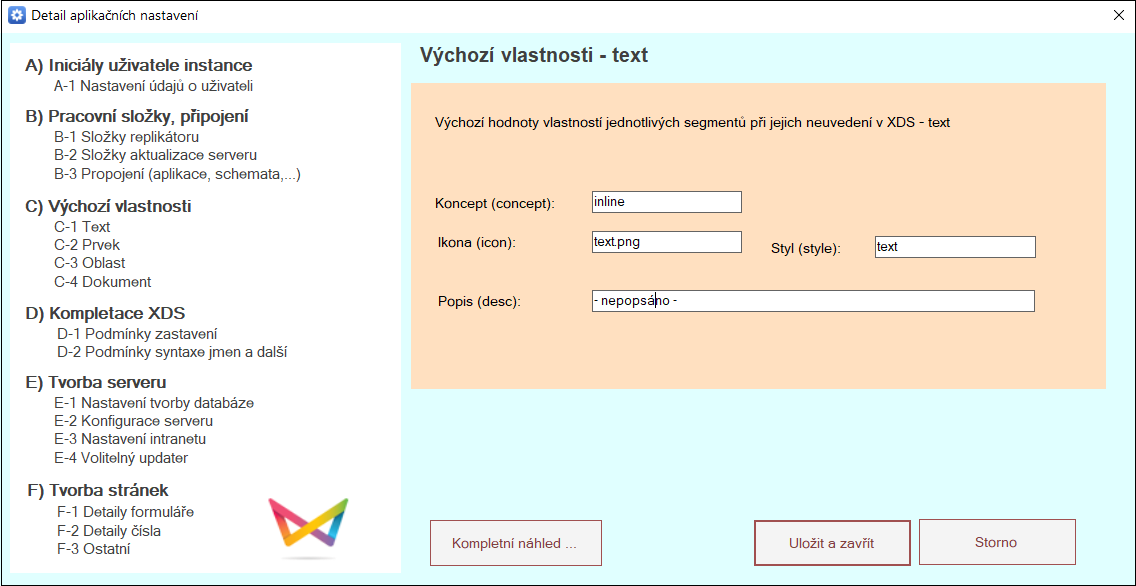Open C-4 Dokument defaults
This screenshot has width=1136, height=586.
(102, 282)
